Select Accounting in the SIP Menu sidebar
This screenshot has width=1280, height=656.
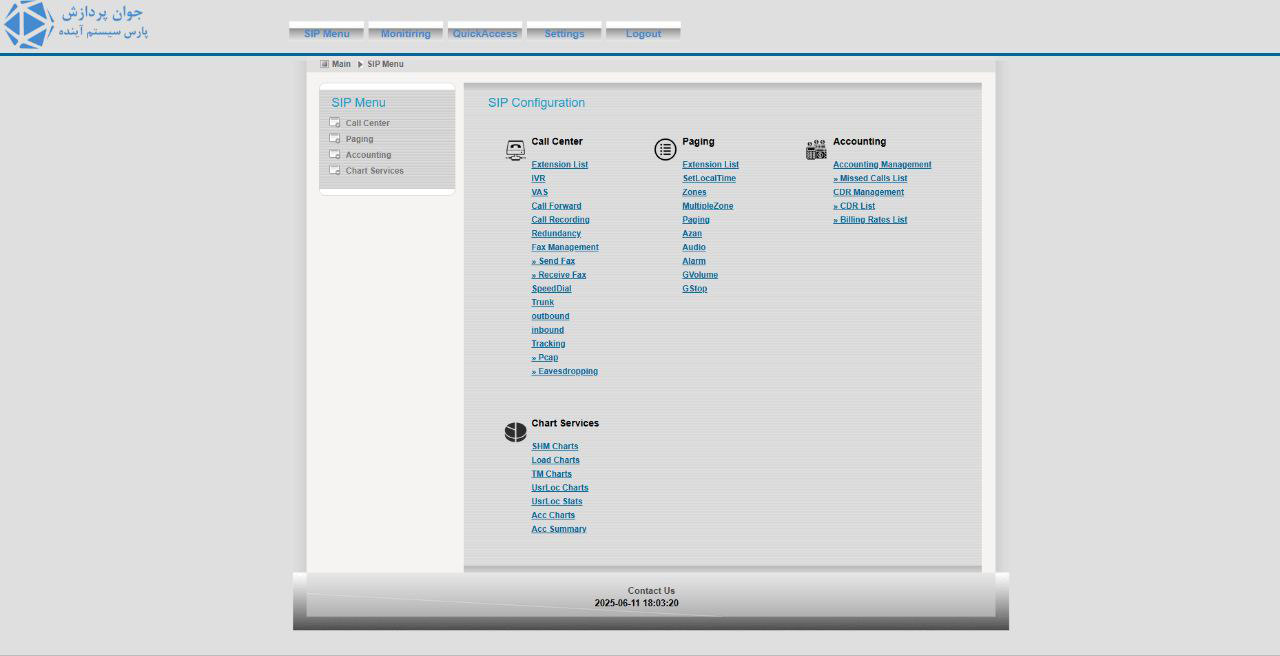[368, 155]
